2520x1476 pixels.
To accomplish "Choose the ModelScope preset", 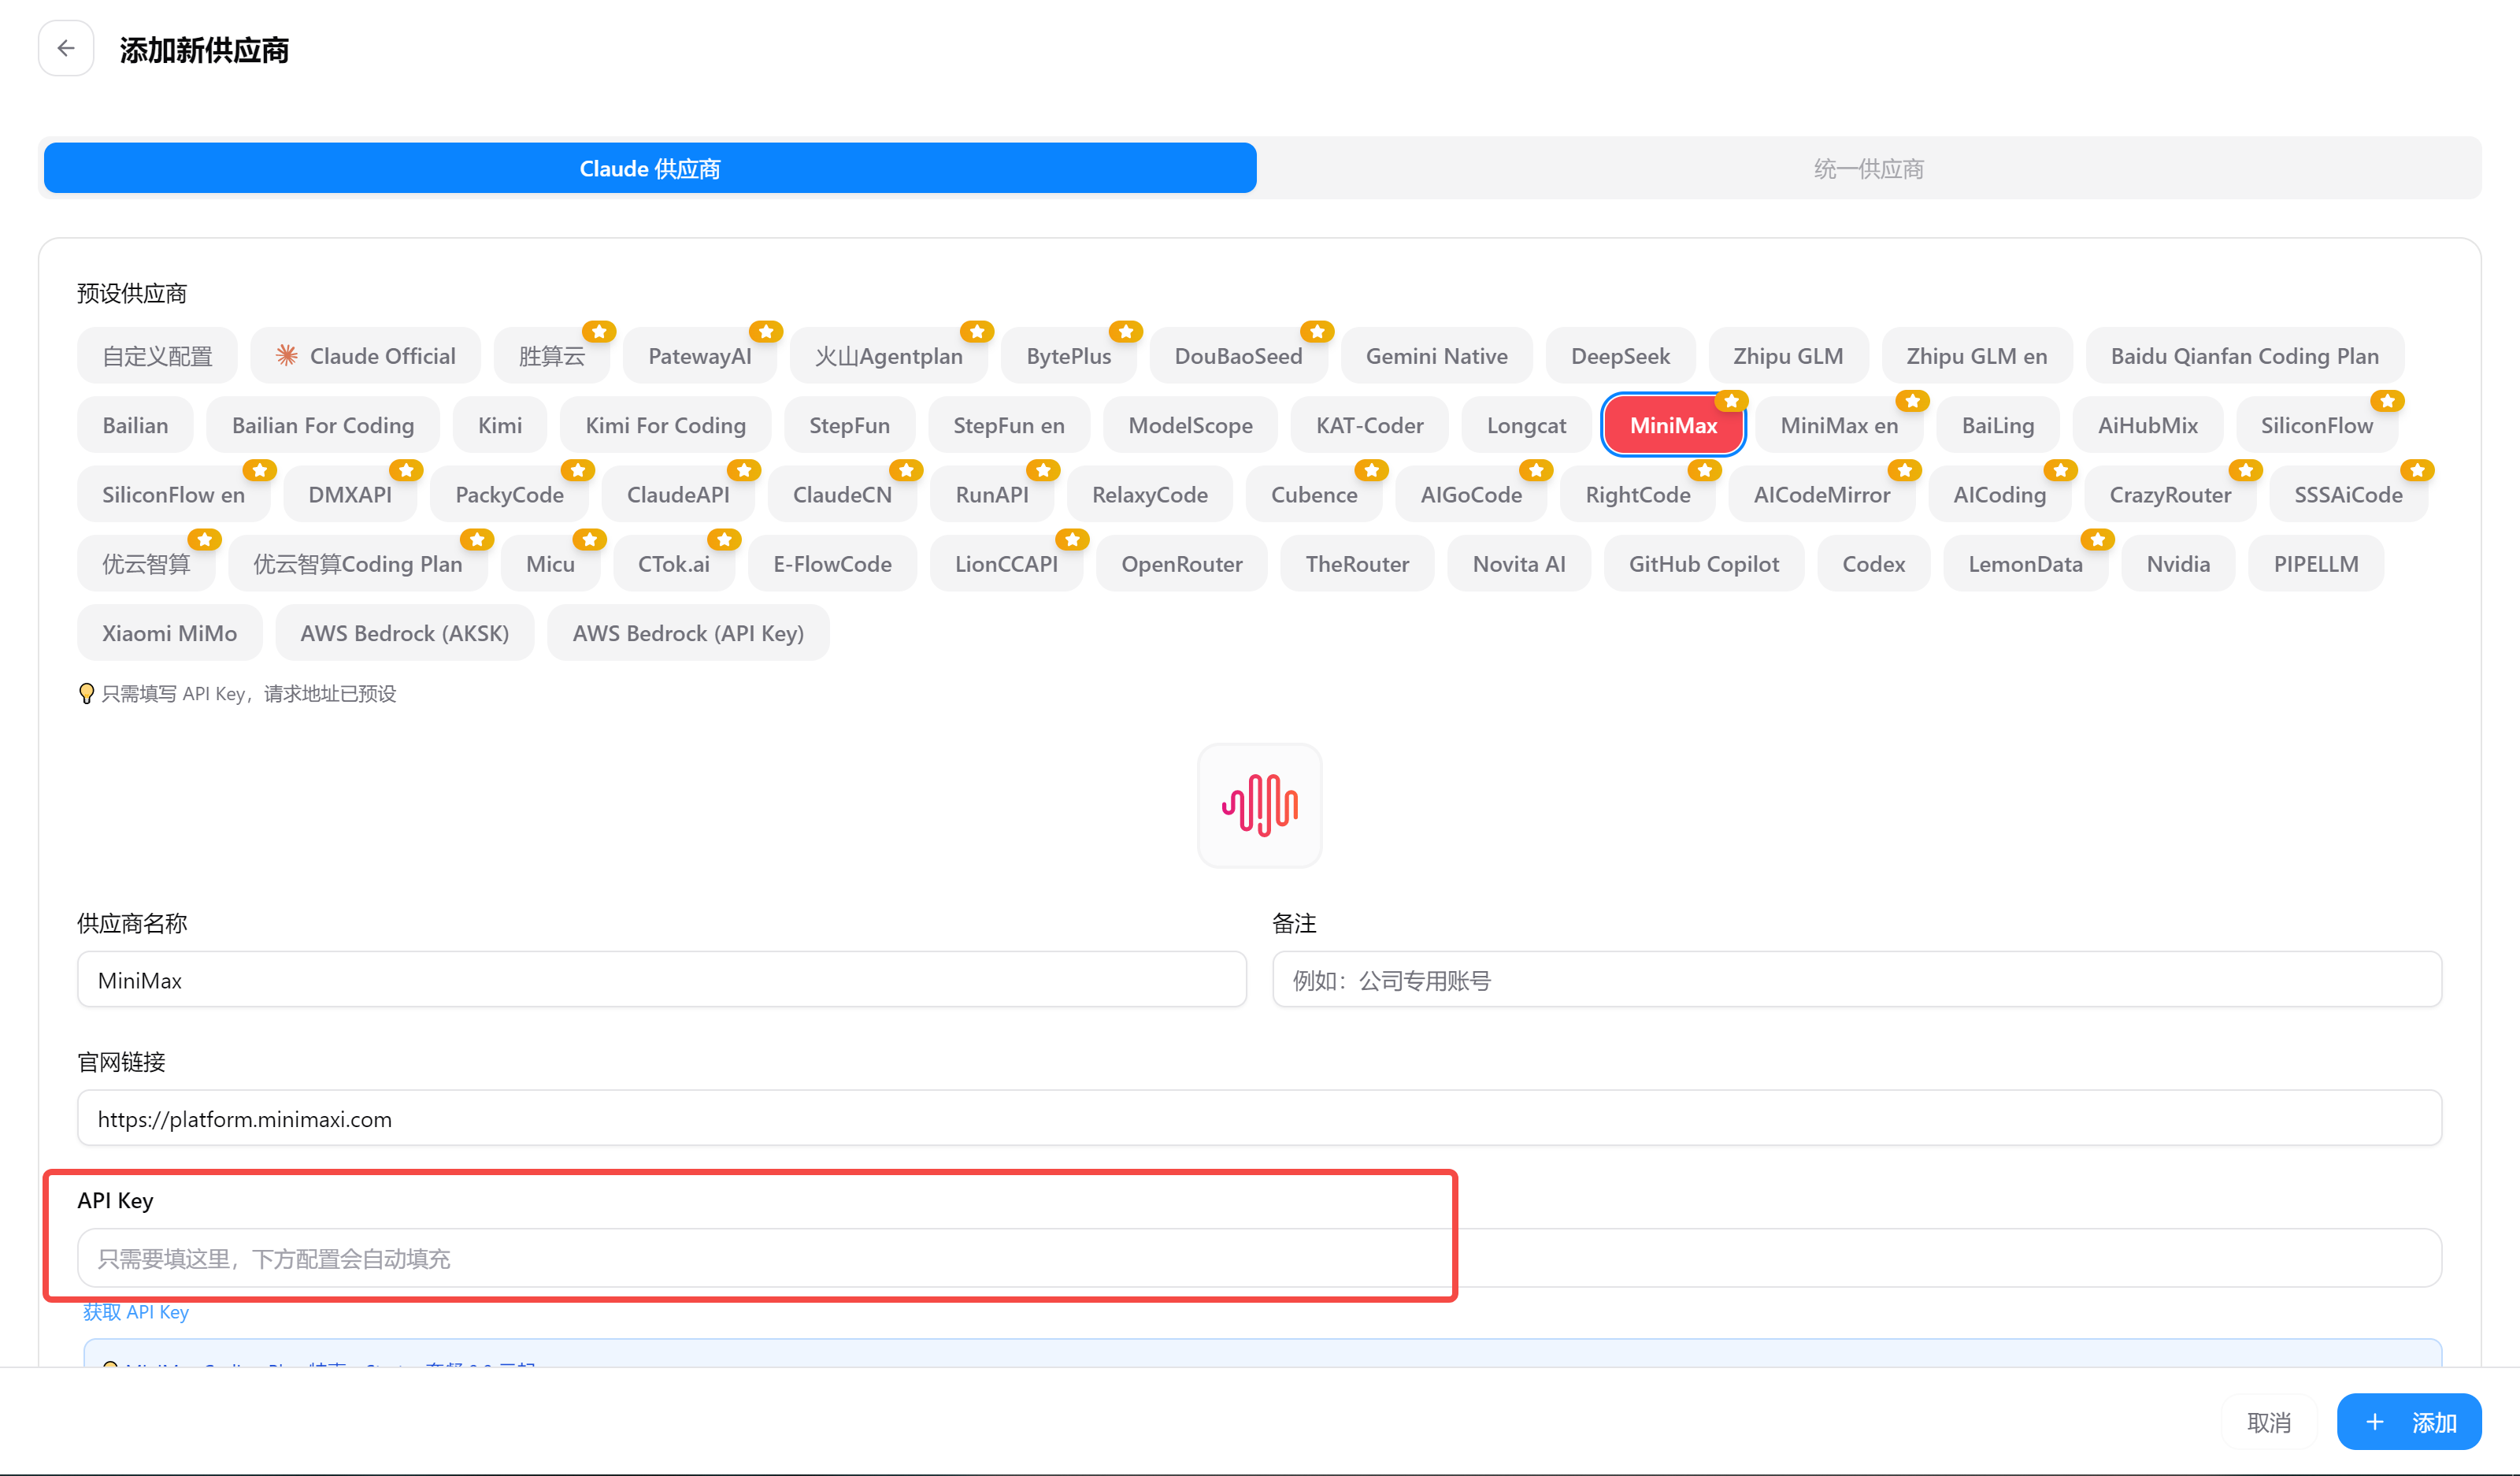I will click(1191, 425).
